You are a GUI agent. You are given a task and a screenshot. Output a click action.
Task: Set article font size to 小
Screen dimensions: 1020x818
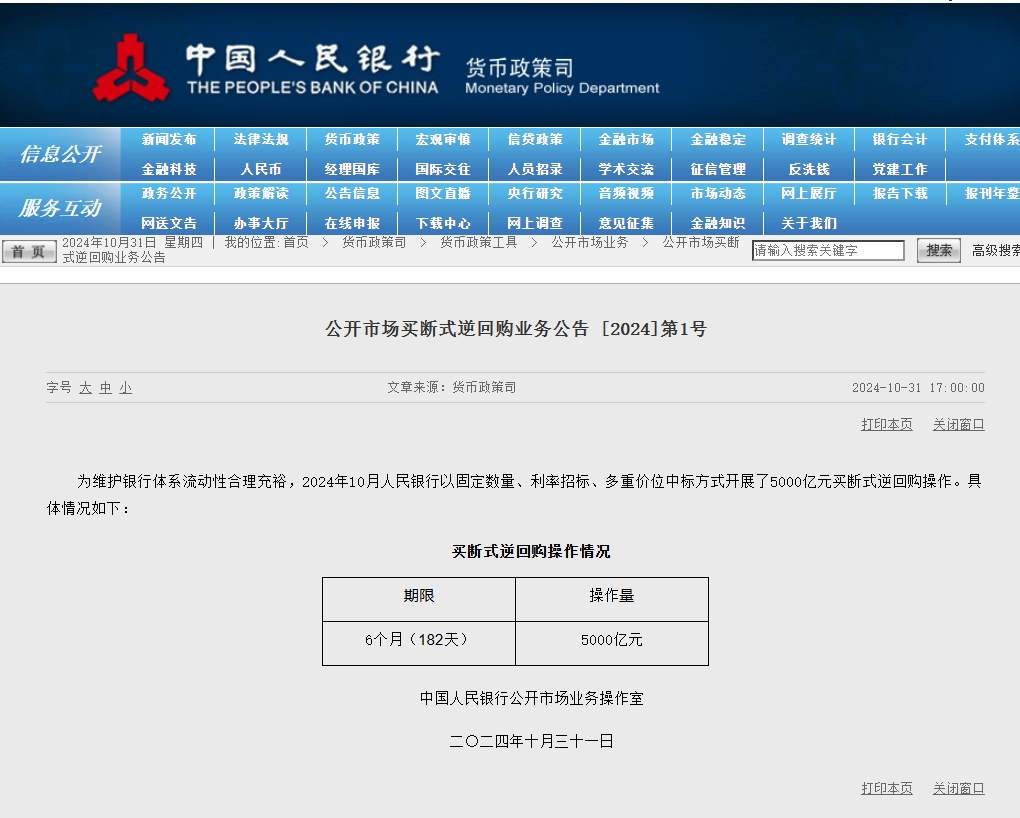[x=125, y=388]
